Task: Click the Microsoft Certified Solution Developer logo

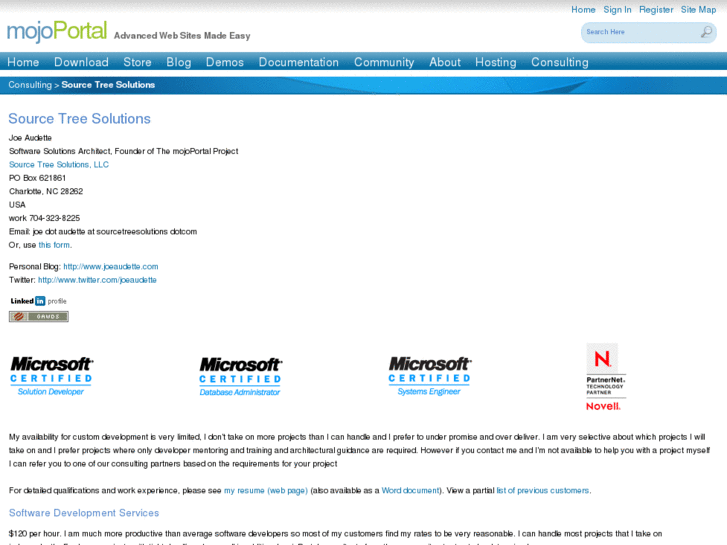Action: [51, 376]
